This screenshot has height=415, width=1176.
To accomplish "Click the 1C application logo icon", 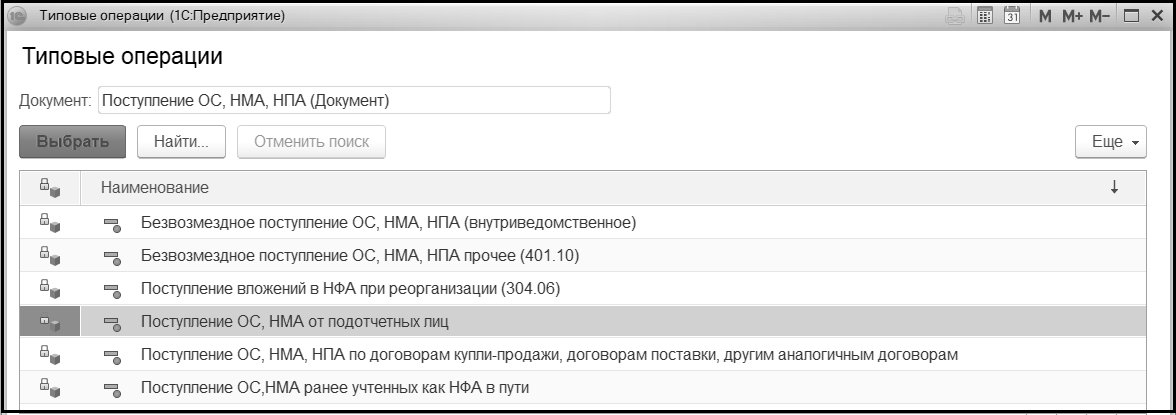I will point(17,16).
